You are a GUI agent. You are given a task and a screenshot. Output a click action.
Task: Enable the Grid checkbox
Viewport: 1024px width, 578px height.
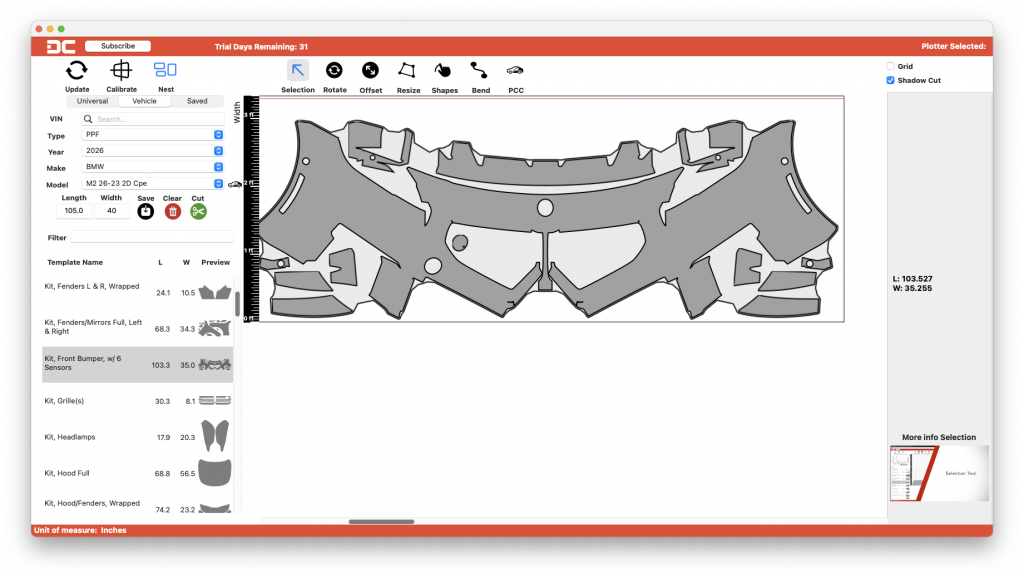coord(891,67)
